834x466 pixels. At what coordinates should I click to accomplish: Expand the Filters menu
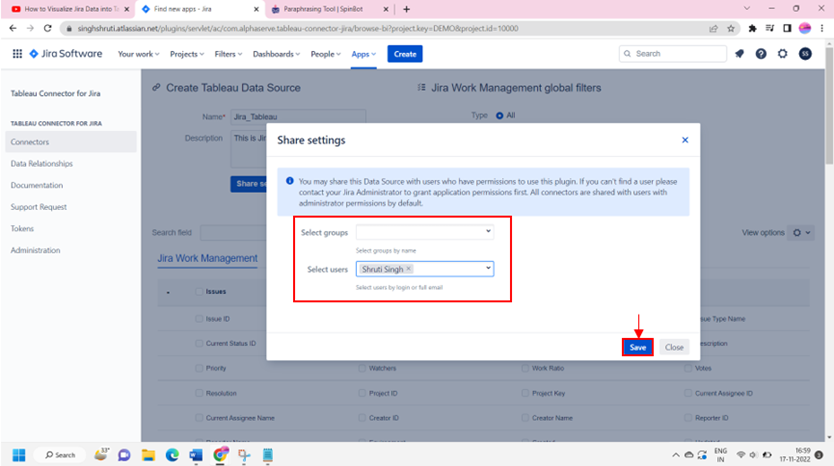(x=228, y=54)
